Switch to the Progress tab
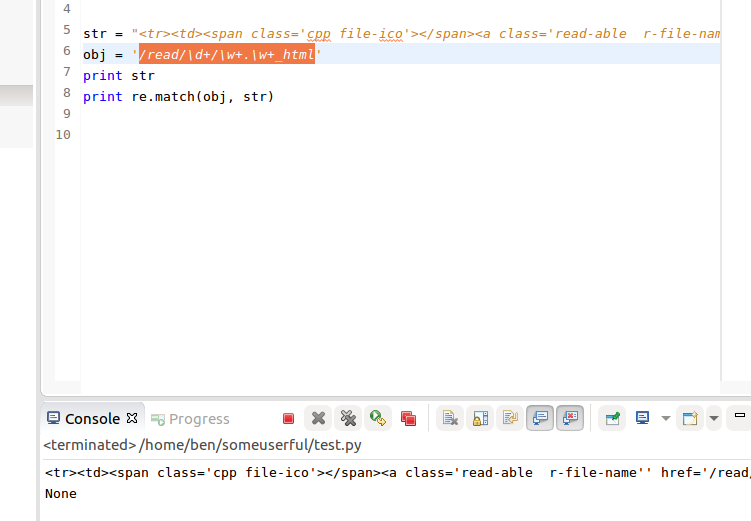The width and height of the screenshot is (751, 521). point(190,419)
